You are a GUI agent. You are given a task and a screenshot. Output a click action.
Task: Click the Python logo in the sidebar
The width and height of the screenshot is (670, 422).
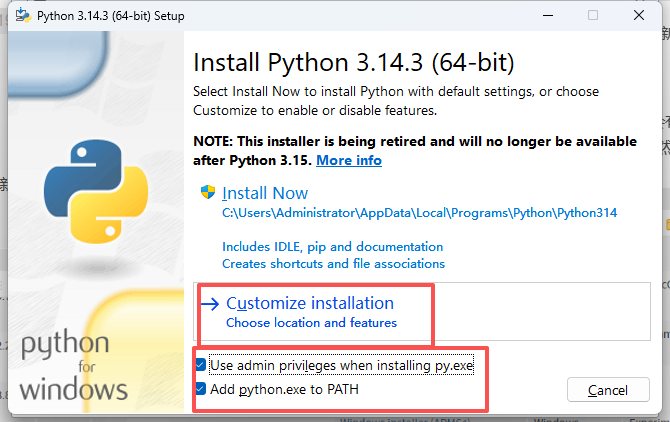pos(96,191)
